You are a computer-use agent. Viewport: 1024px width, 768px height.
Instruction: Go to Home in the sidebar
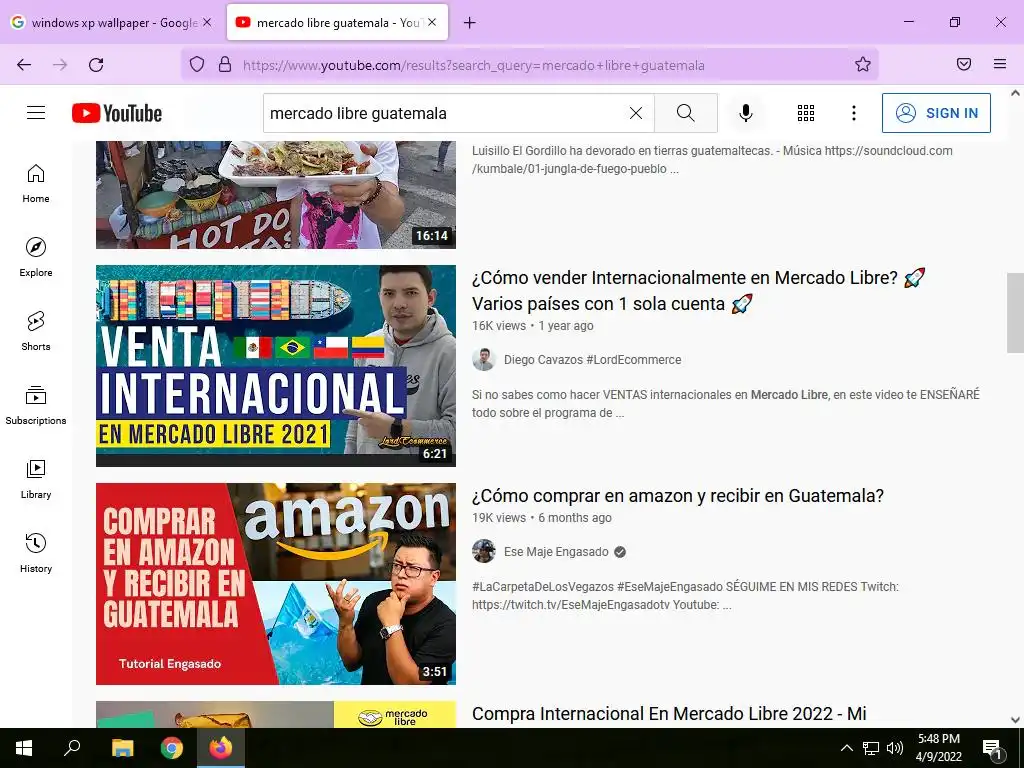(36, 184)
